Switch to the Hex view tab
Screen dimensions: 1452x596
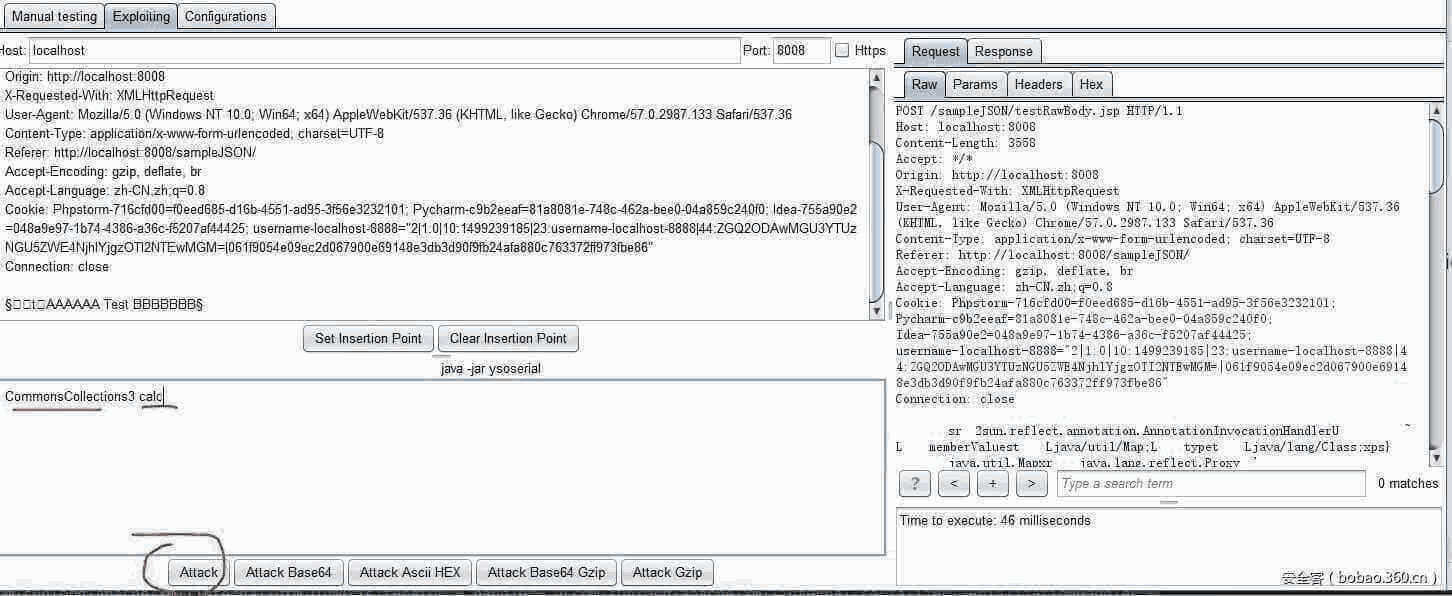pos(1091,84)
